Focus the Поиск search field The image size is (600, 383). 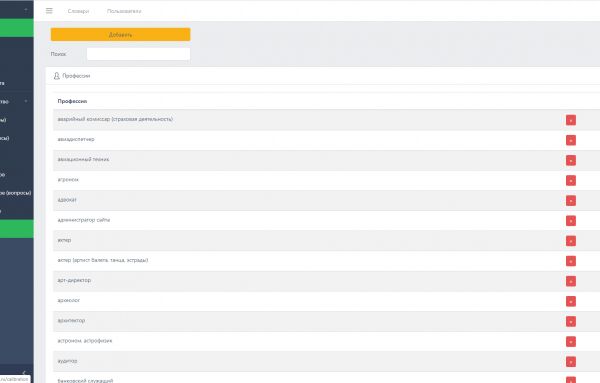(138, 54)
